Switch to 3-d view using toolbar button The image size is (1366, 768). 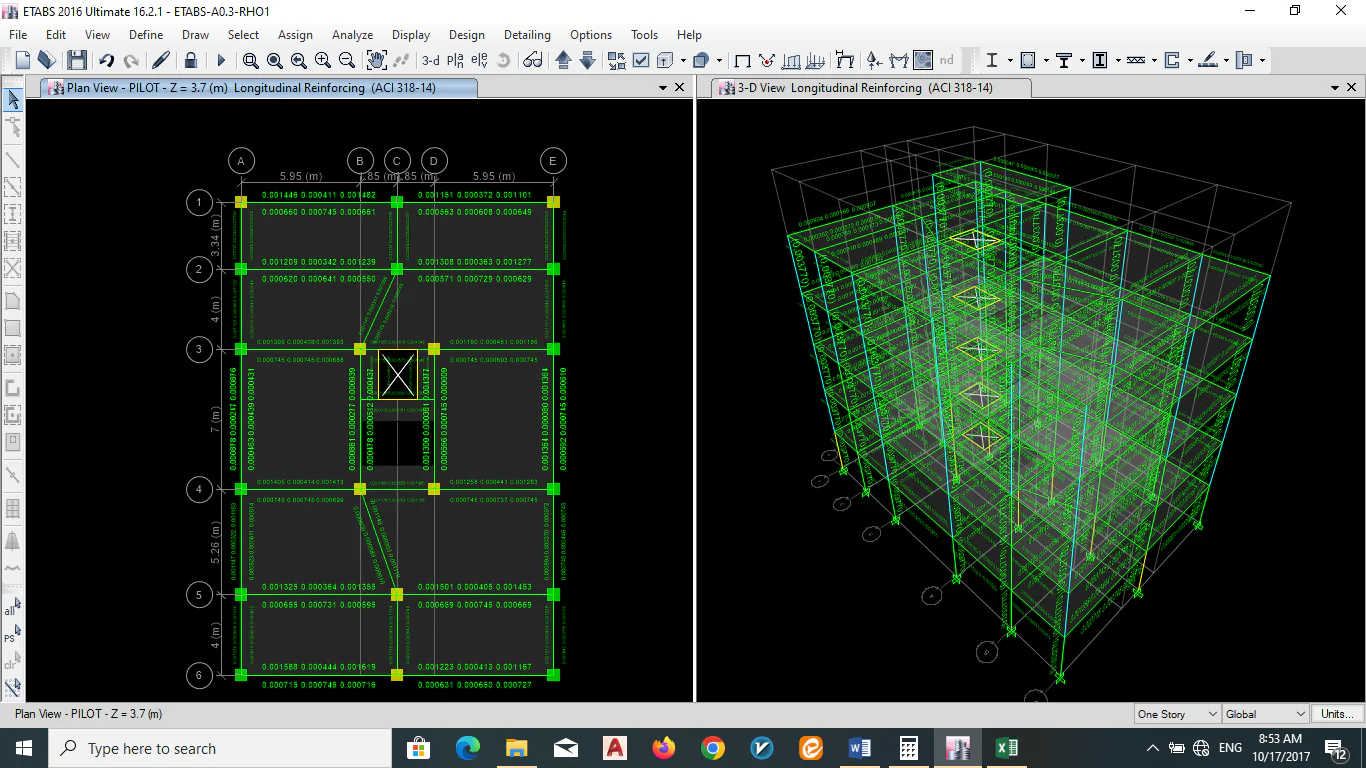pyautogui.click(x=430, y=60)
